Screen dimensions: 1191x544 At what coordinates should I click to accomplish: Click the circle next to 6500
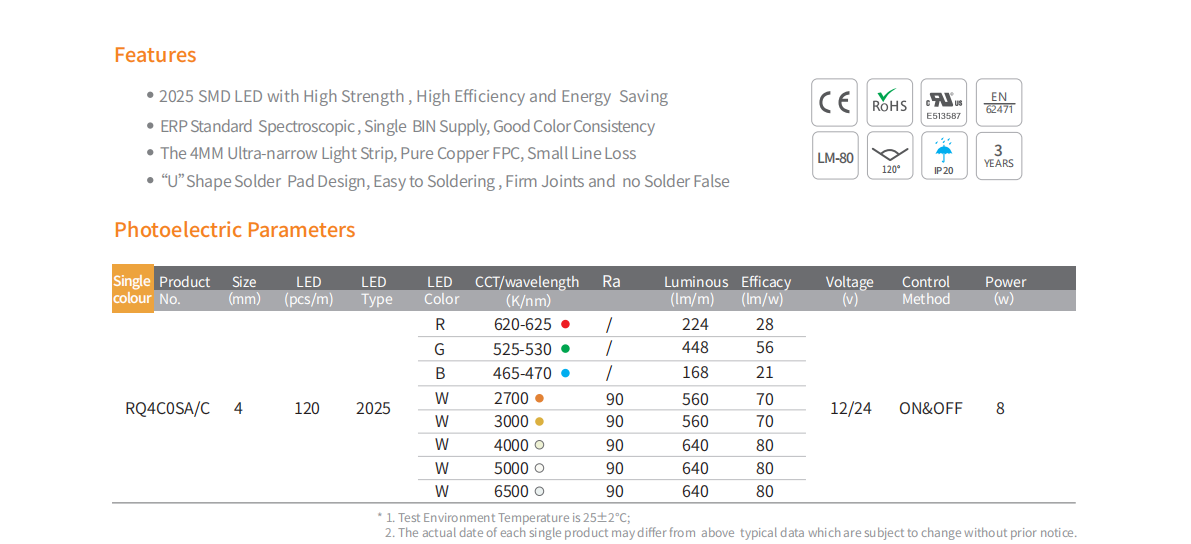(540, 491)
